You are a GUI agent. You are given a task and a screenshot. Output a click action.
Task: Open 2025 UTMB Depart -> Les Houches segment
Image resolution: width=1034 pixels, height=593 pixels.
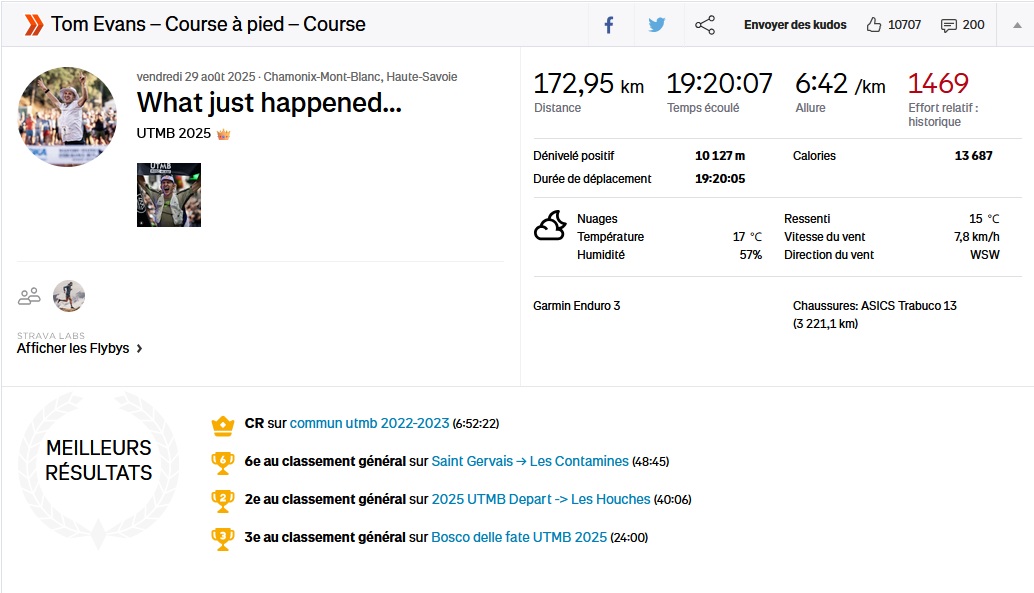click(540, 499)
